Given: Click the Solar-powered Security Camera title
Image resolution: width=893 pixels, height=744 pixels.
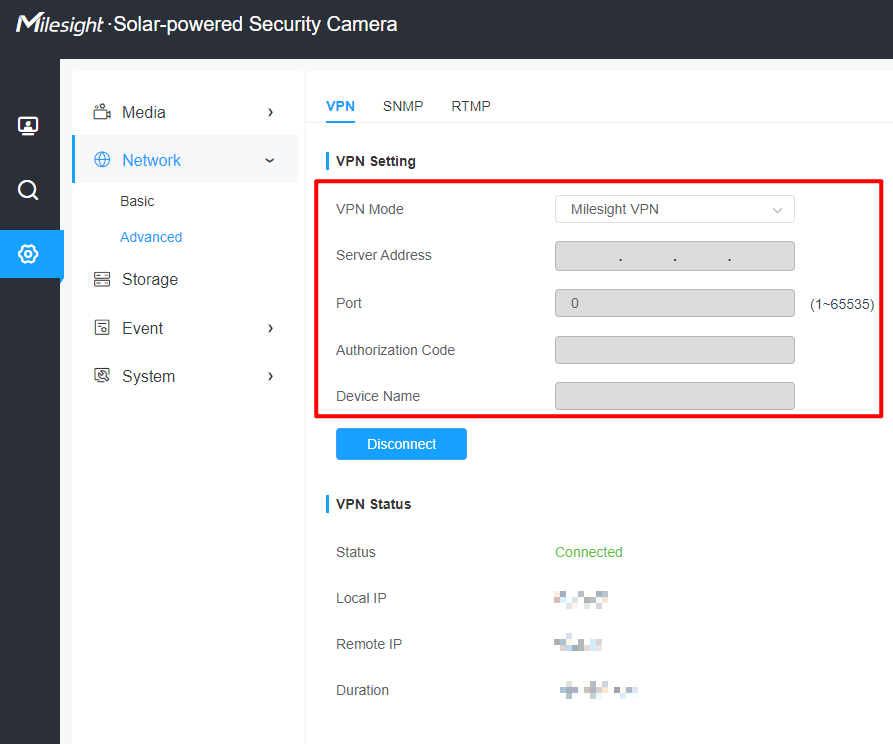Looking at the screenshot, I should [255, 24].
